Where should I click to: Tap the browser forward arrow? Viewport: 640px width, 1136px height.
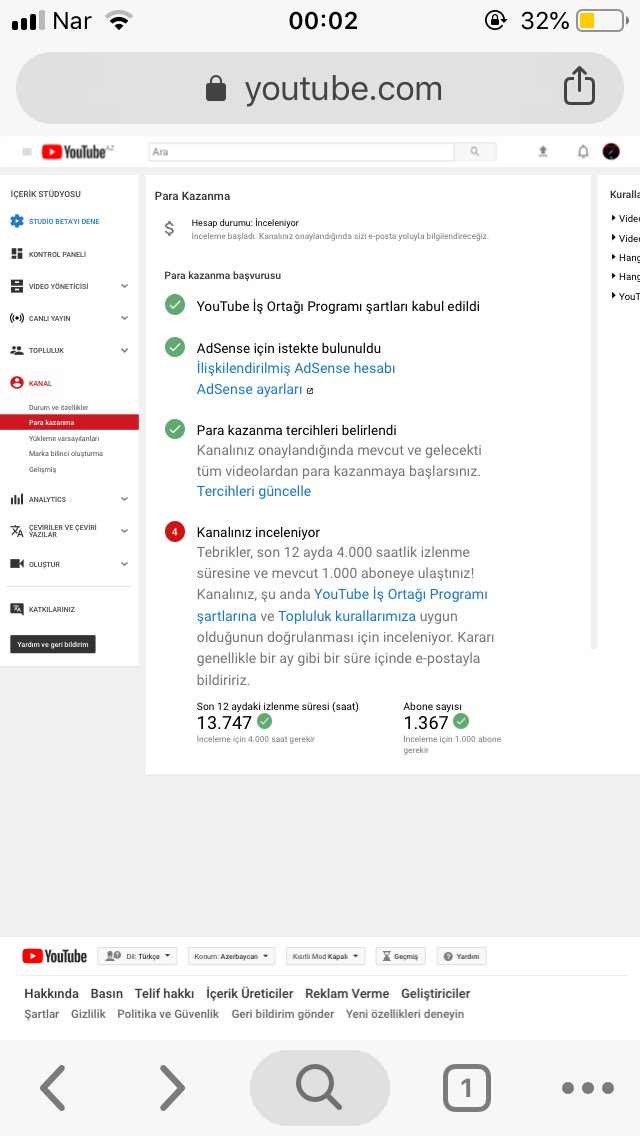click(172, 1087)
